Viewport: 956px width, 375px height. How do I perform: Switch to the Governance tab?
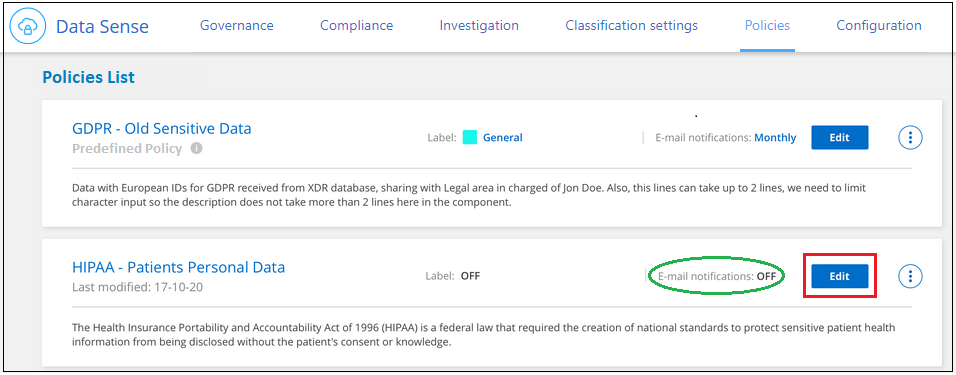coord(237,26)
